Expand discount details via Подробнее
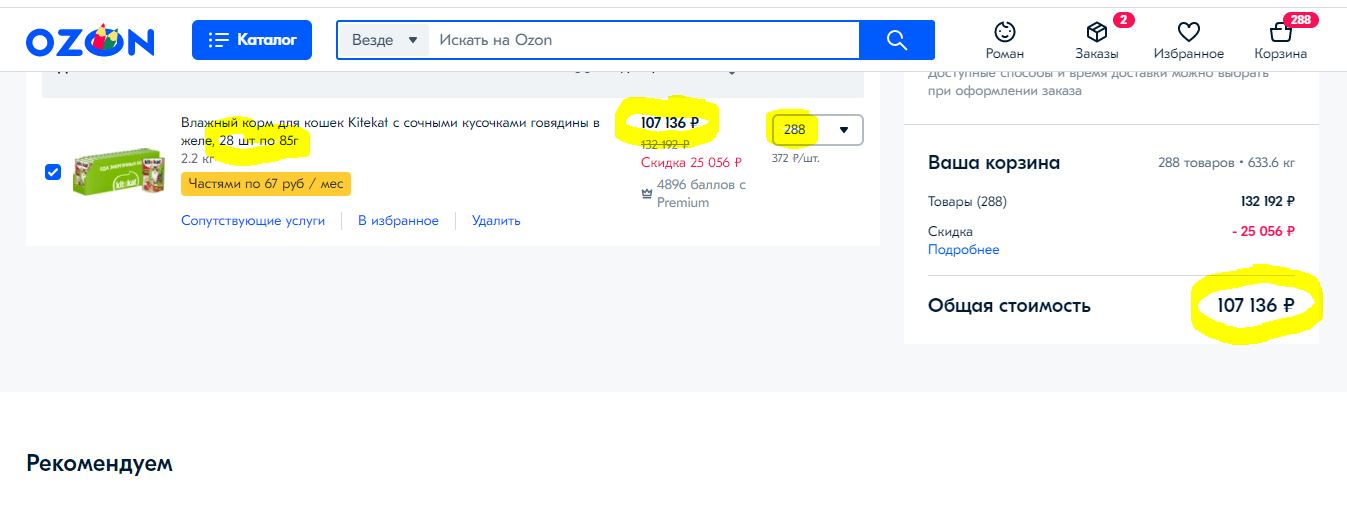This screenshot has height=505, width=1347. (x=963, y=249)
